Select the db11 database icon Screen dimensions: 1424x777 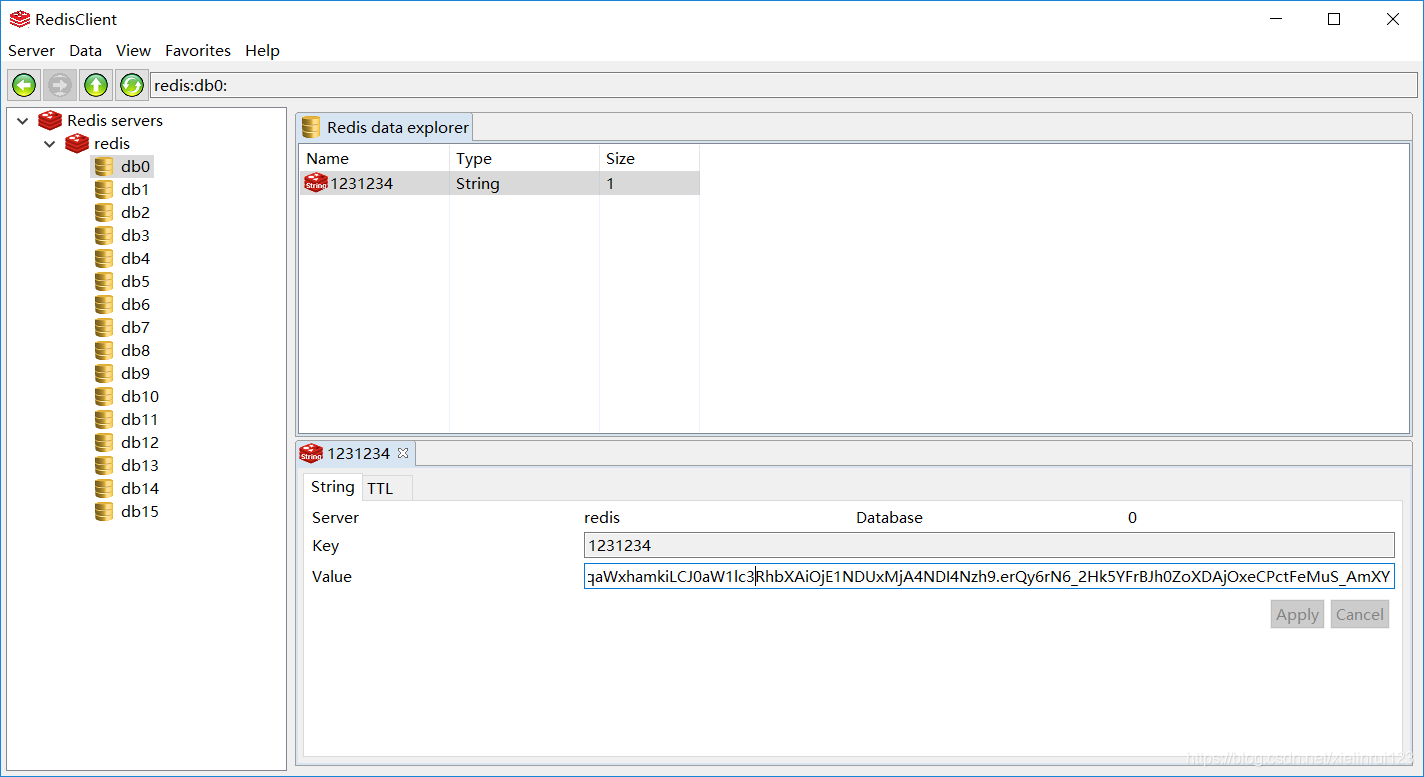point(104,419)
